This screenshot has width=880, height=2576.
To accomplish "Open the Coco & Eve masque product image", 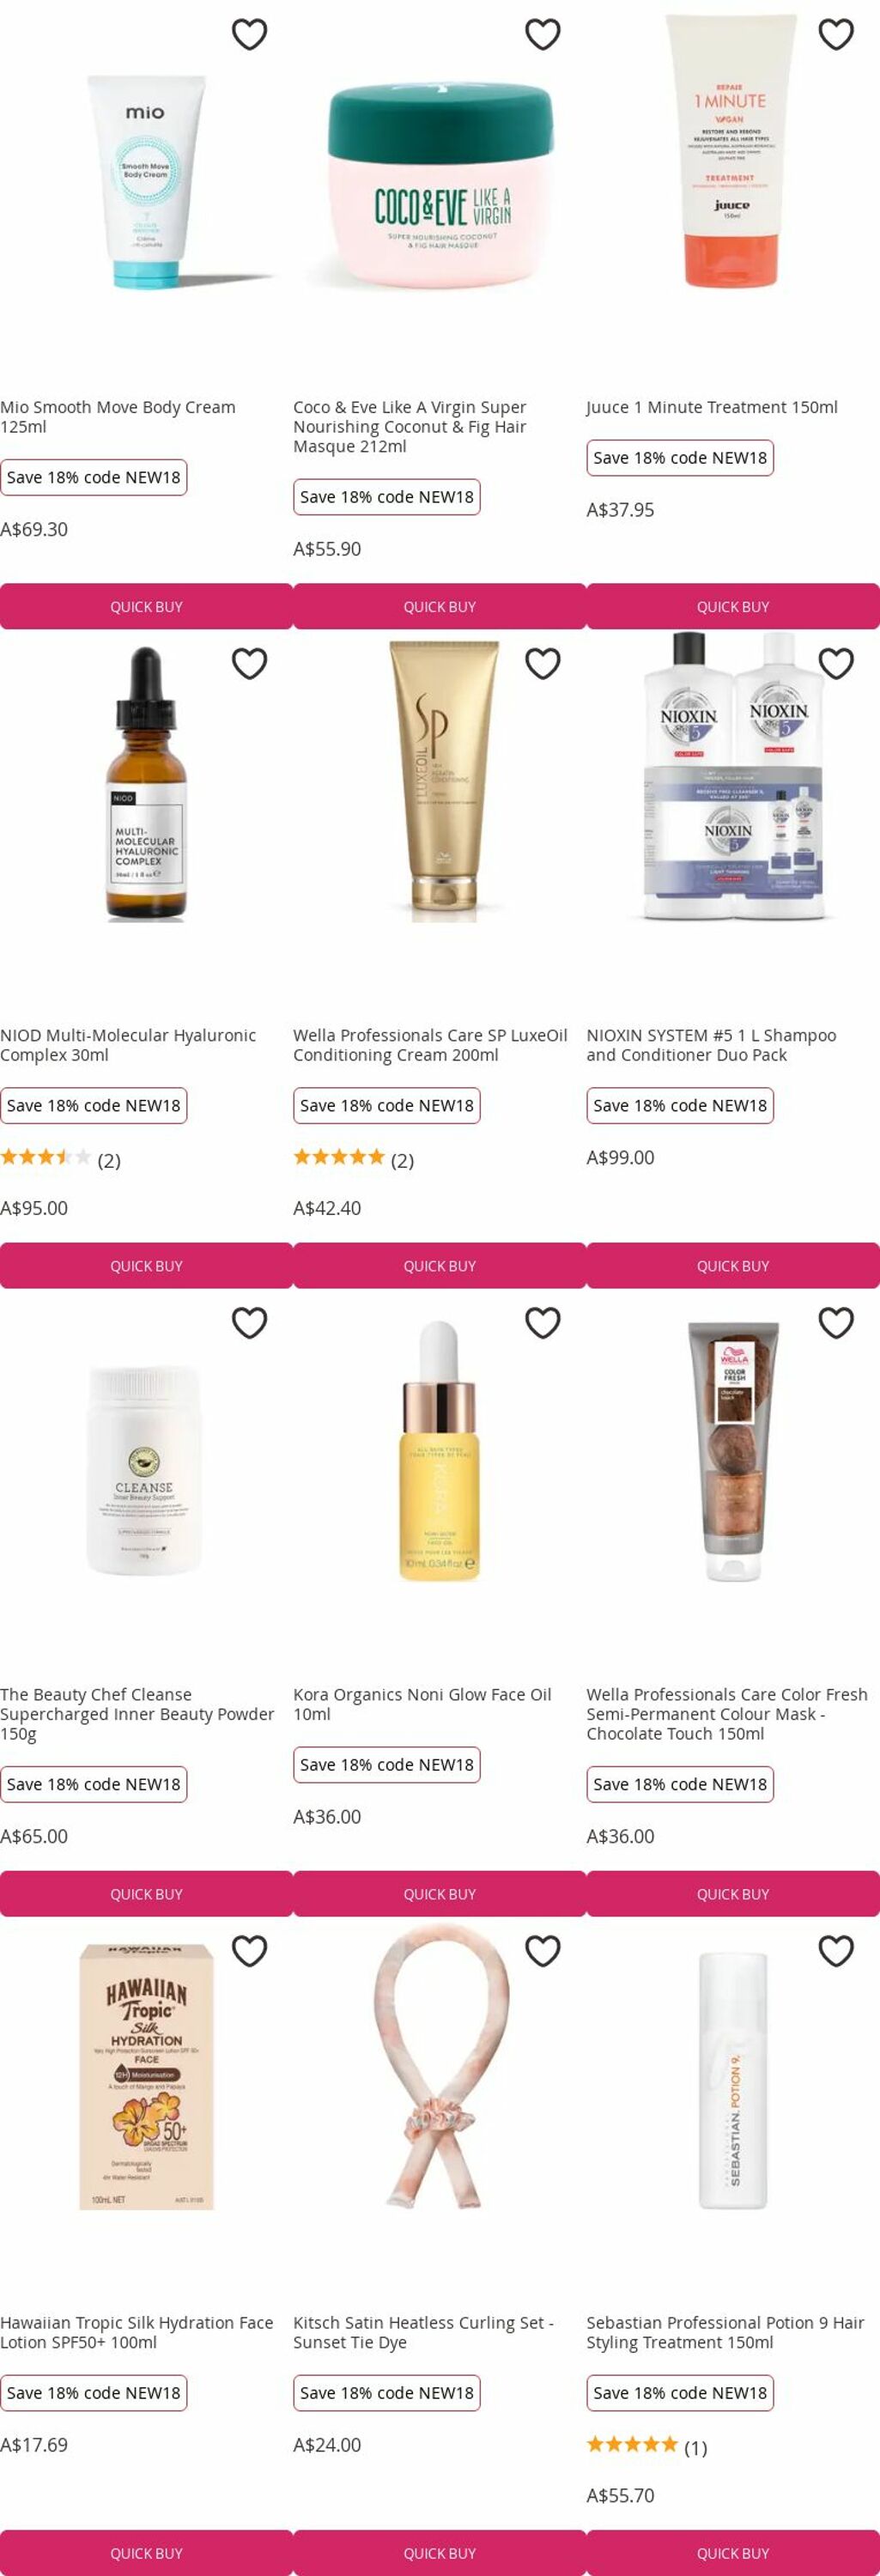I will [x=440, y=185].
